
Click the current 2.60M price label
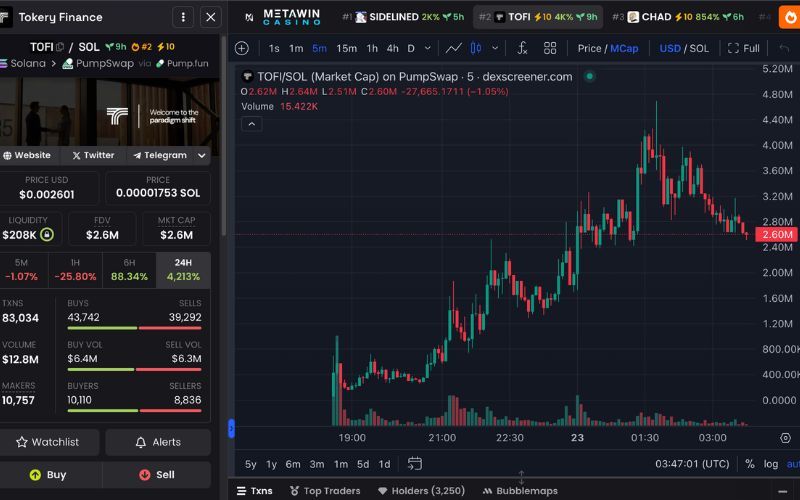776,235
